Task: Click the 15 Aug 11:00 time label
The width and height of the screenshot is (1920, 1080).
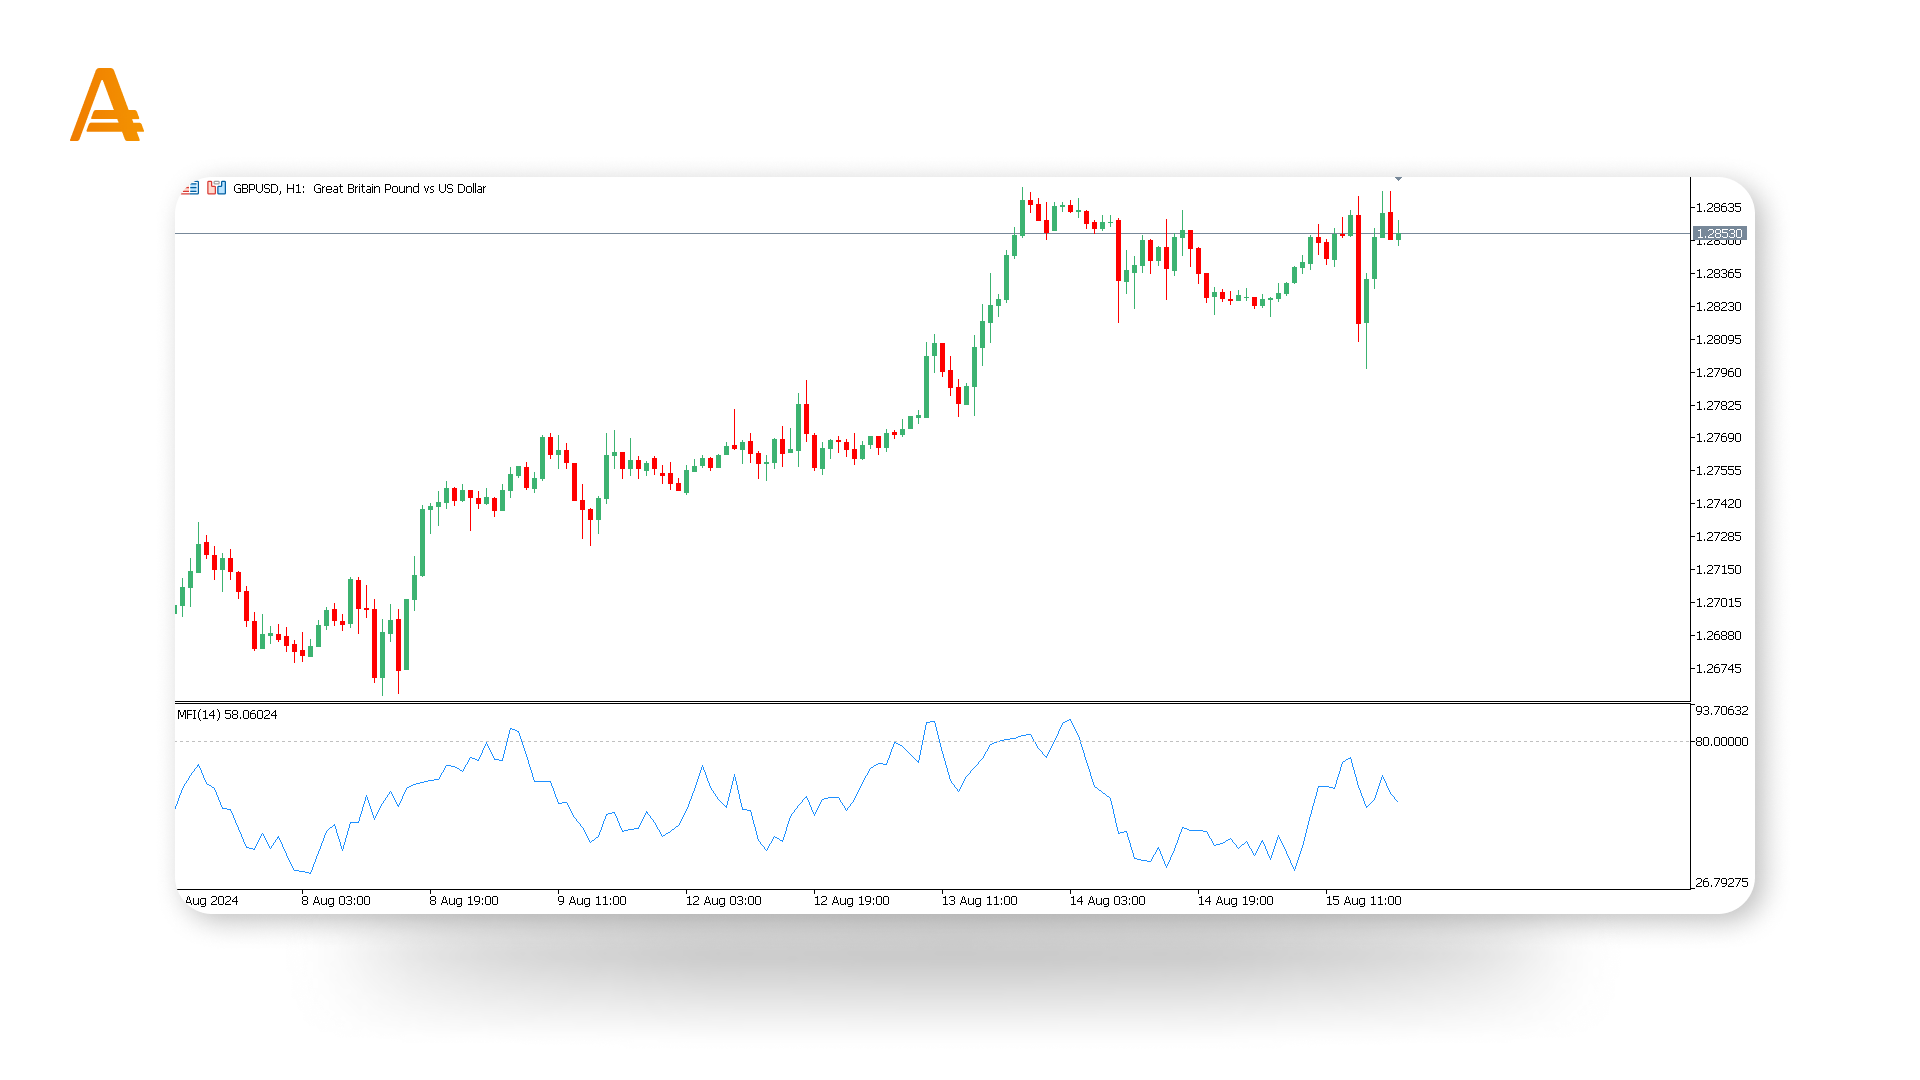Action: [1363, 900]
